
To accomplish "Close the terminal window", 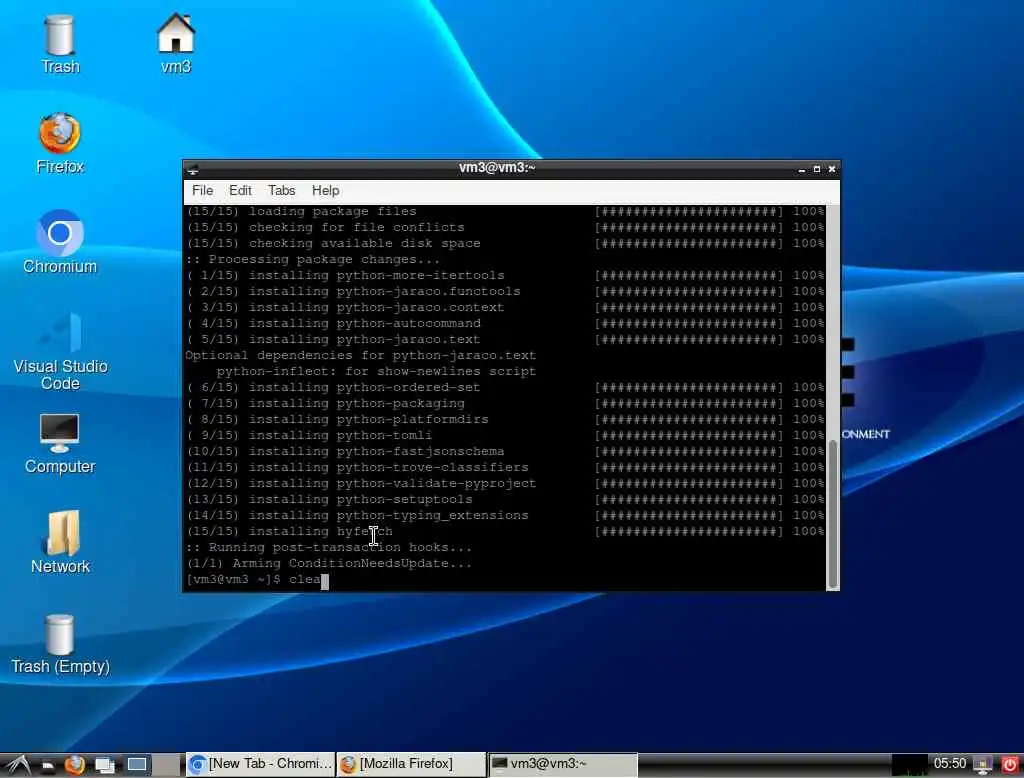I will 832,169.
